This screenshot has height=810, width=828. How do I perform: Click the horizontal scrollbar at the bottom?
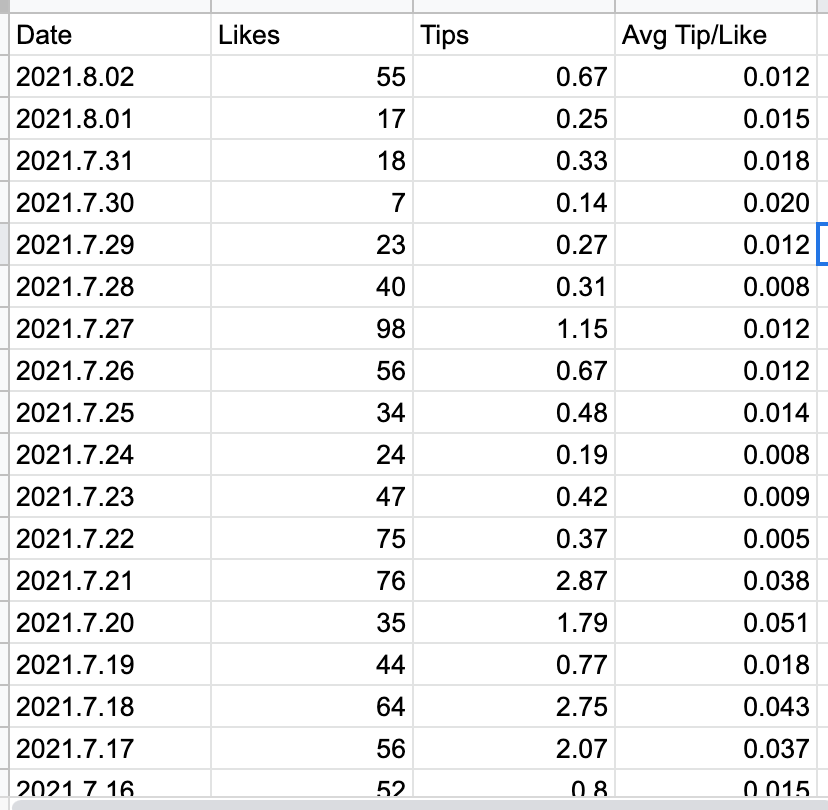click(x=420, y=805)
